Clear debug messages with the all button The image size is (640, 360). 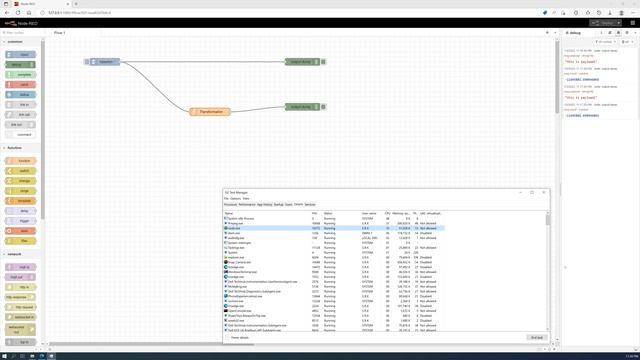(x=627, y=42)
